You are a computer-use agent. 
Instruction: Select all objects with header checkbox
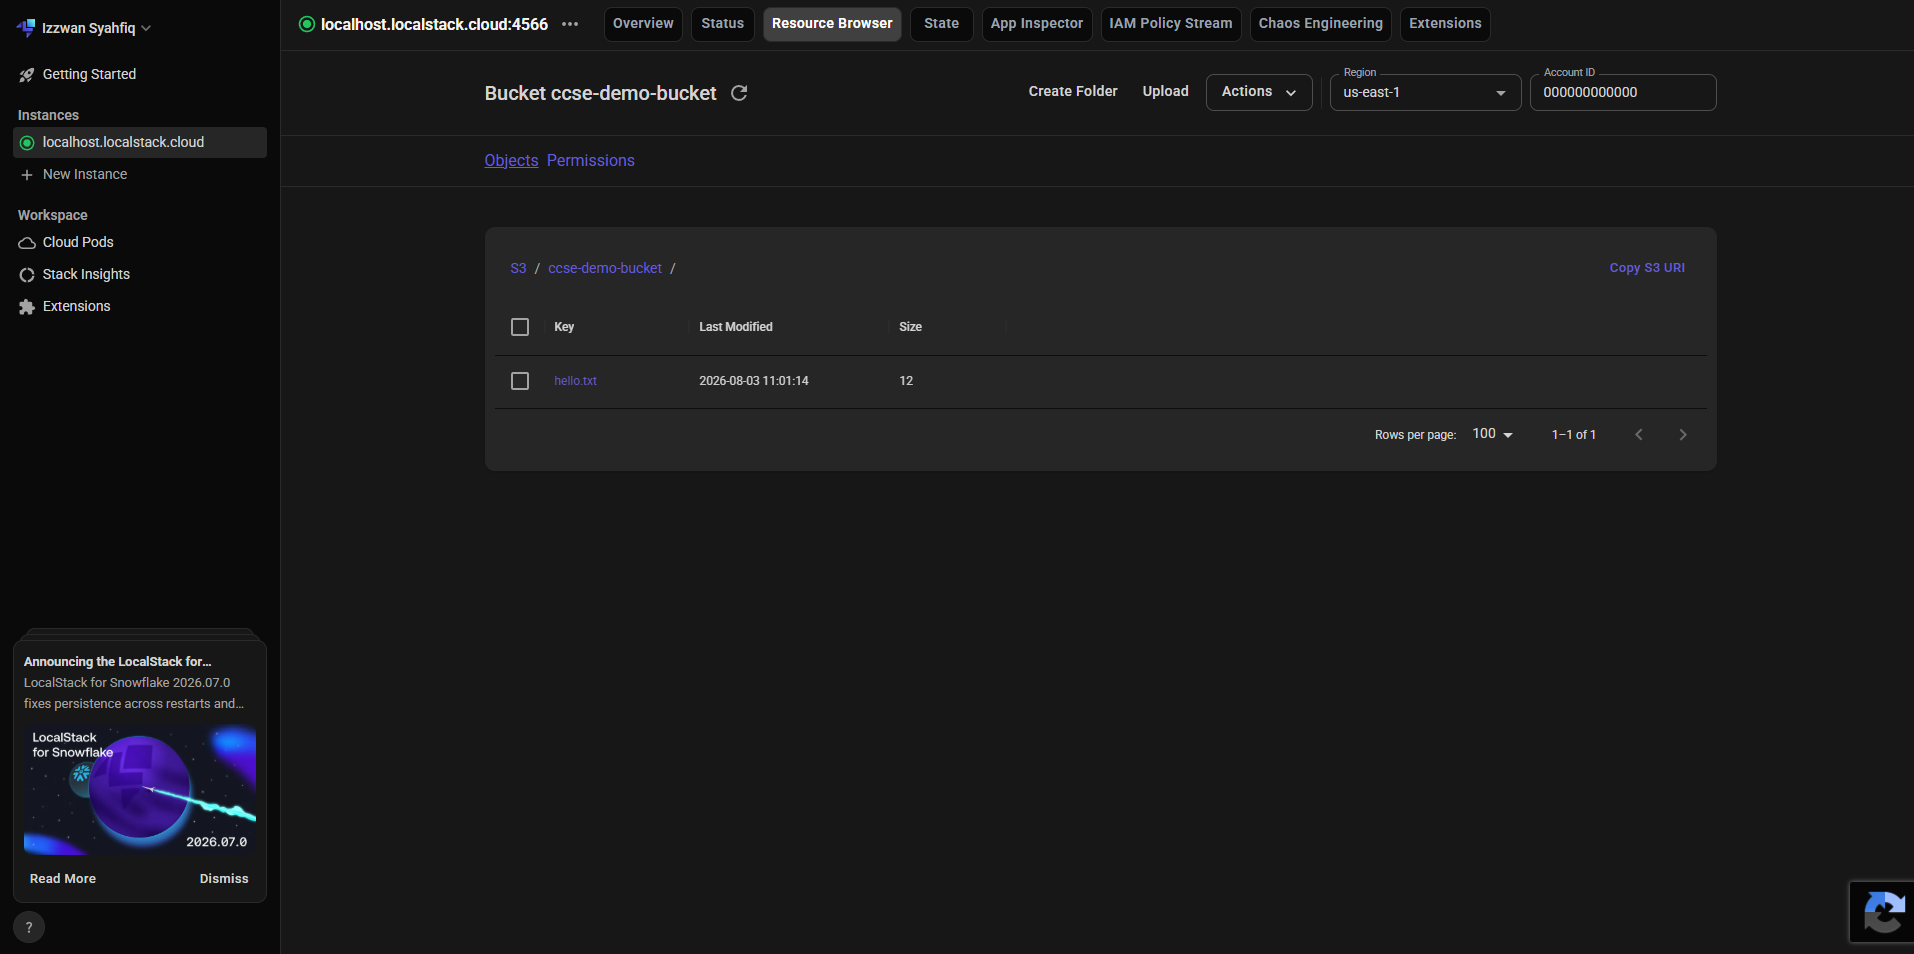(x=520, y=327)
